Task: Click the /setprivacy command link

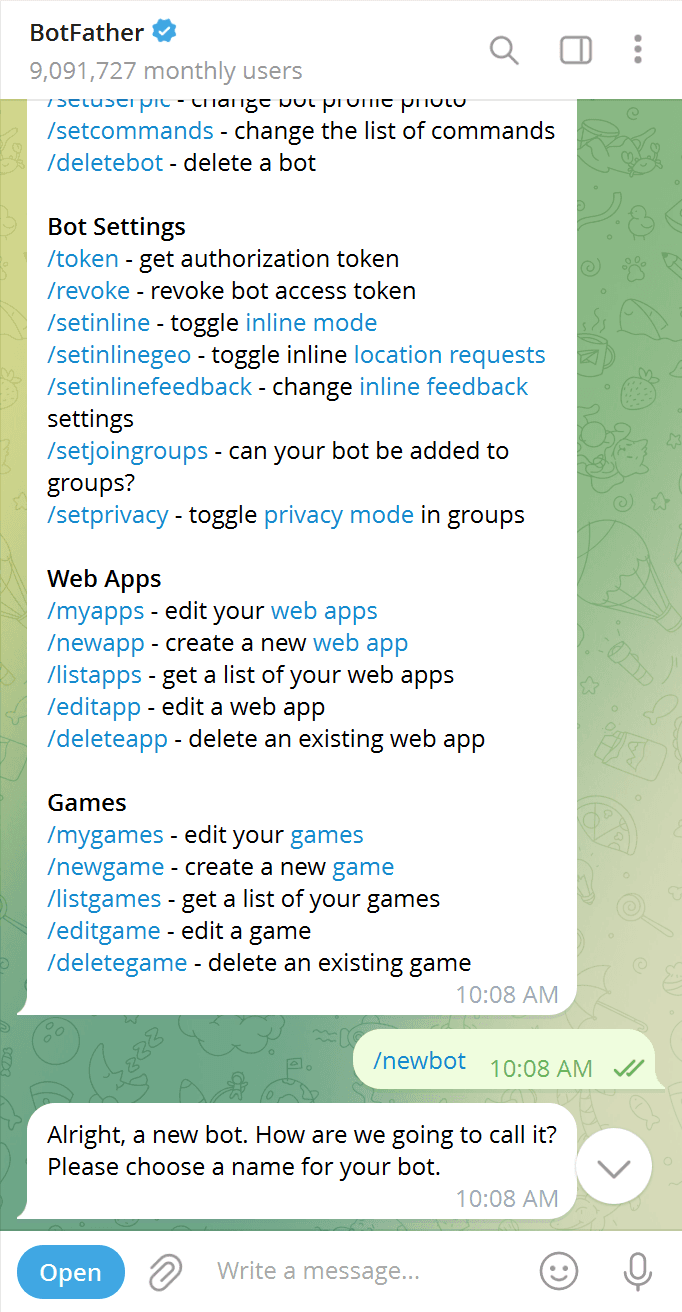Action: click(x=108, y=515)
